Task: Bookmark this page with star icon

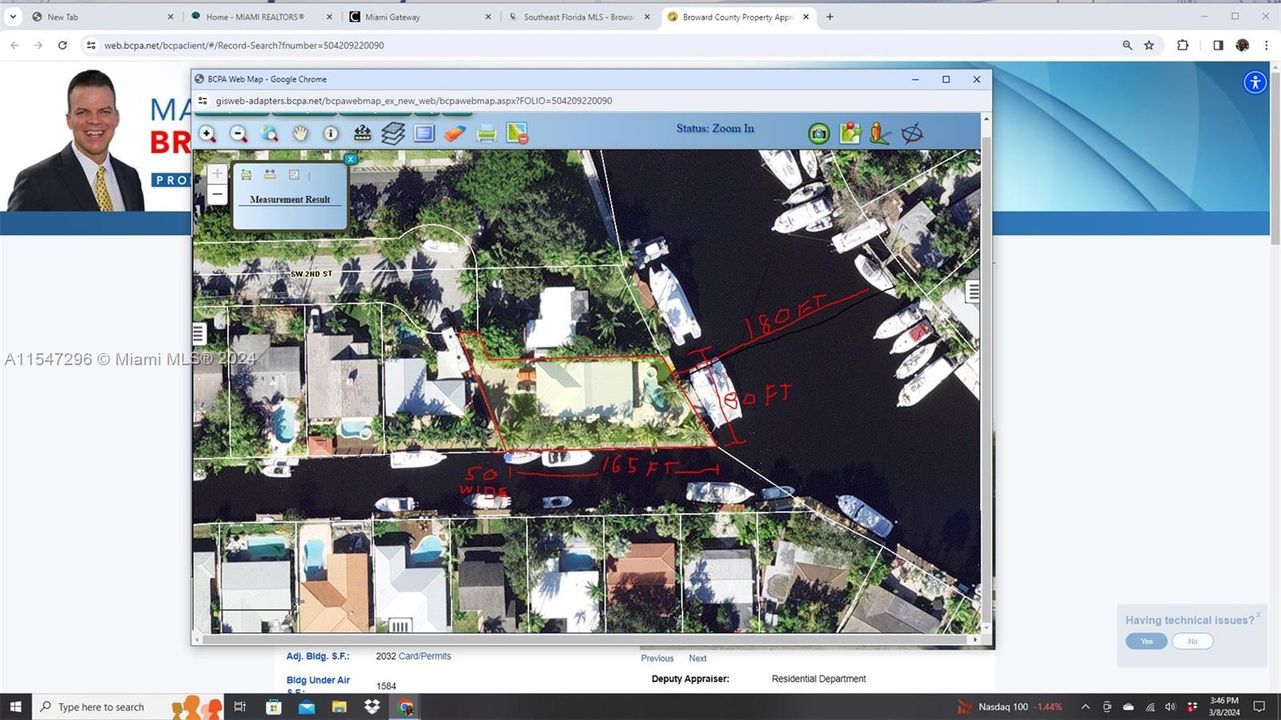Action: click(1149, 45)
